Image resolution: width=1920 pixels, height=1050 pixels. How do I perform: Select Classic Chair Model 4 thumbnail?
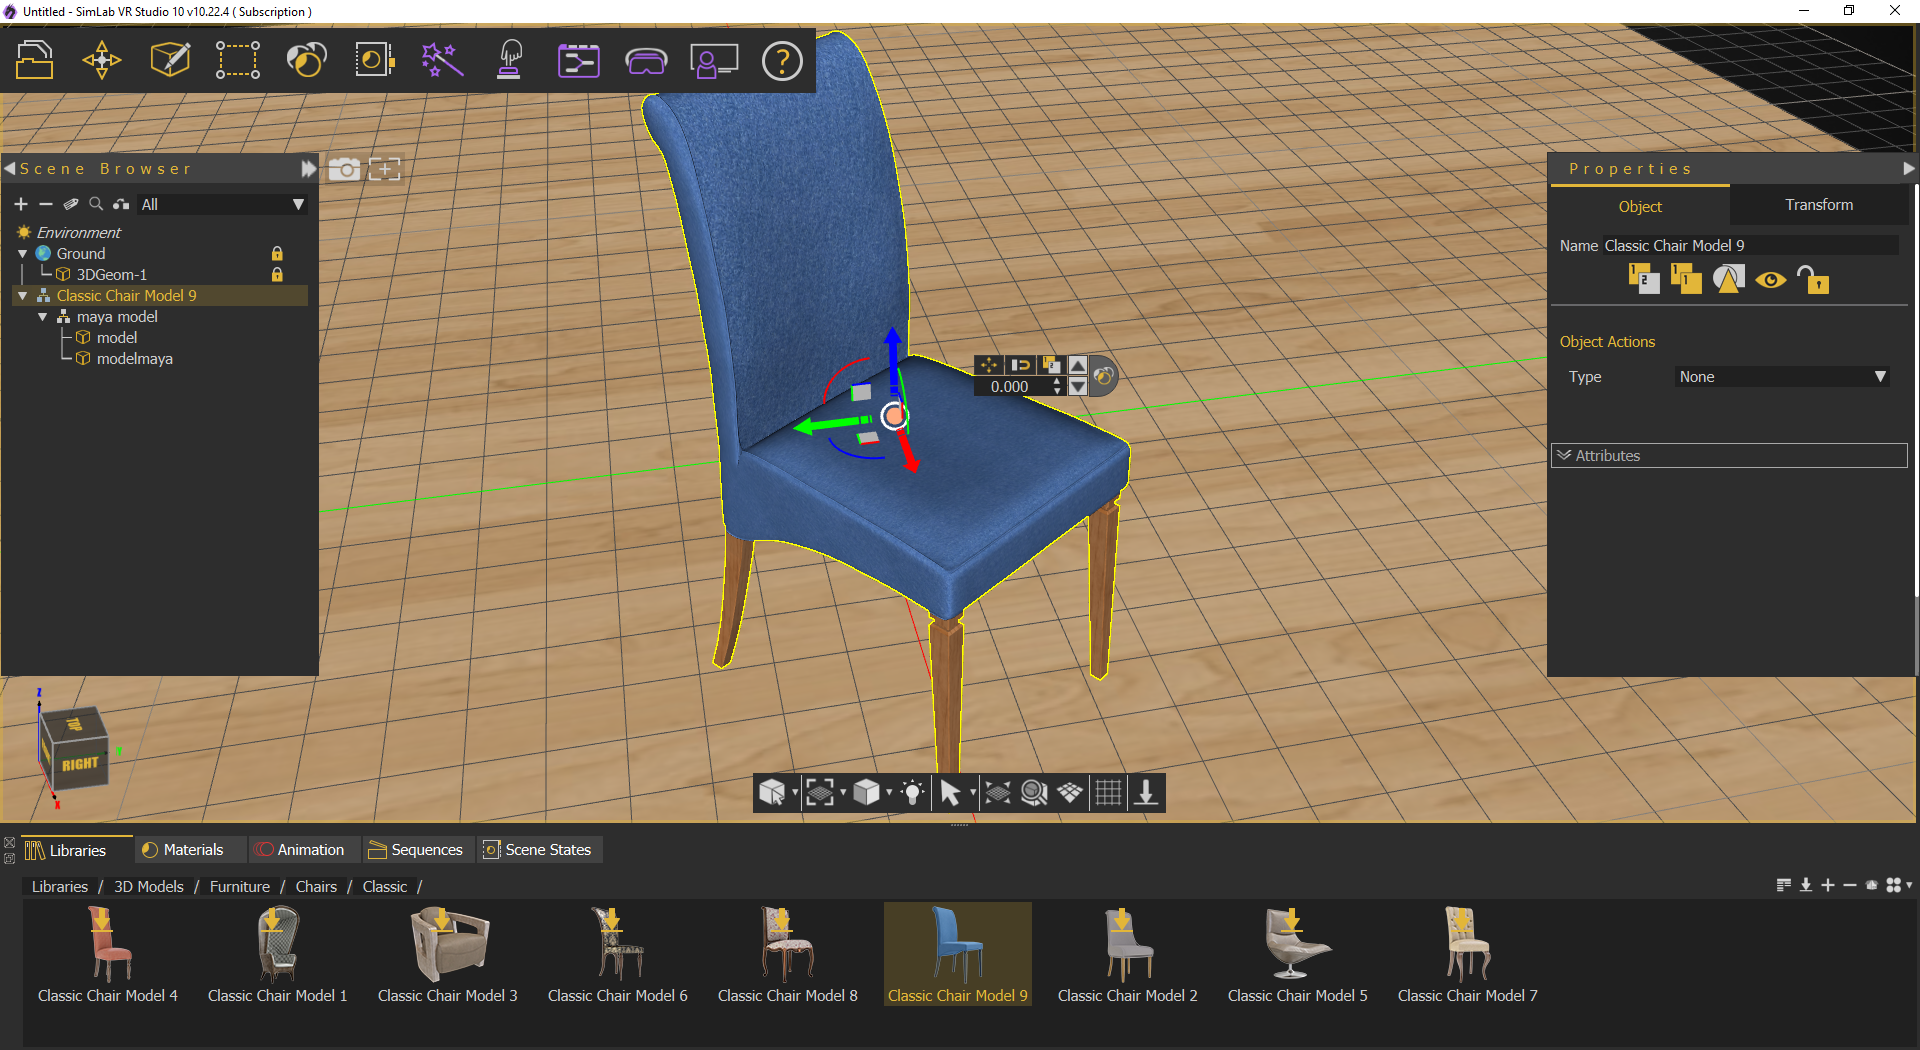point(108,954)
